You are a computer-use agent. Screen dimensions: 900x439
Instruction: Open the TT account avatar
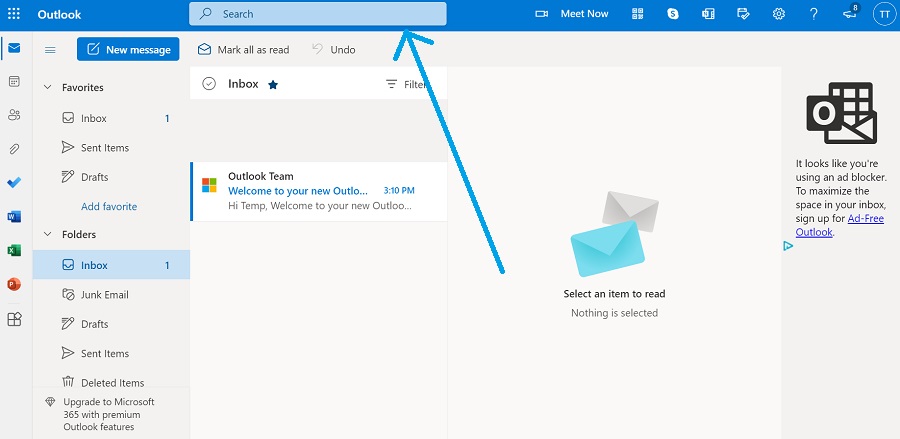(x=885, y=14)
